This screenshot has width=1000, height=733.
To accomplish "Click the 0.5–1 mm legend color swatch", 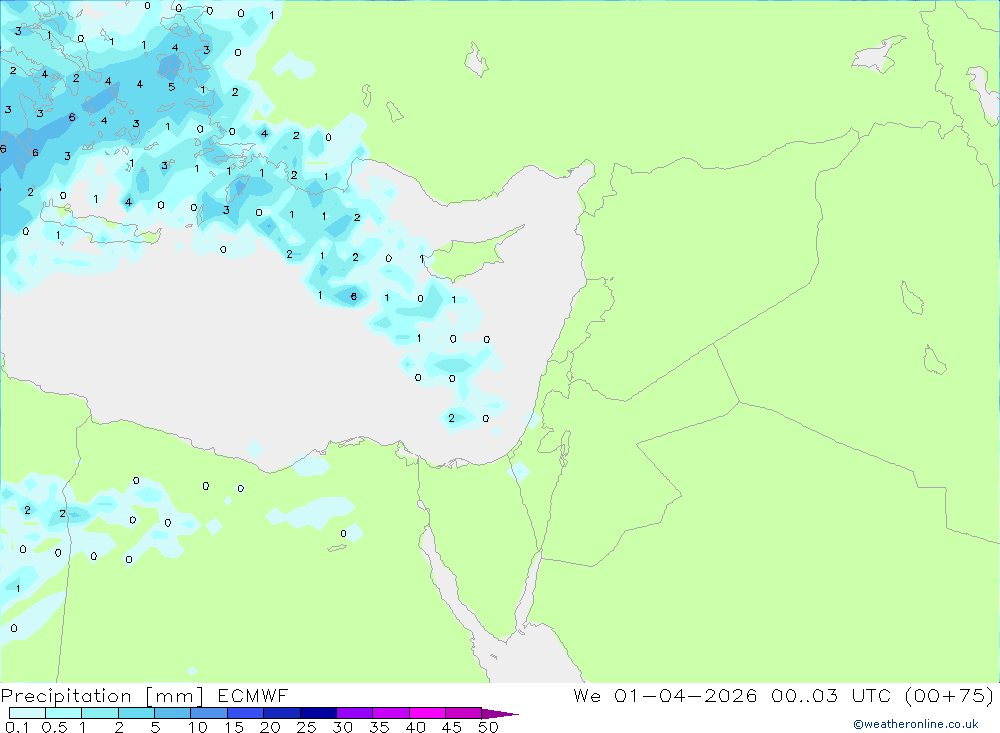I will tap(63, 713).
